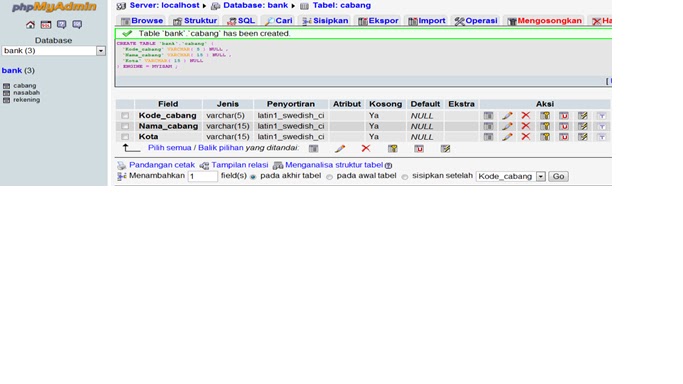Viewport: 683px width, 384px height.
Task: Click red X drop icon for Kode_cabang
Action: pyautogui.click(x=526, y=116)
